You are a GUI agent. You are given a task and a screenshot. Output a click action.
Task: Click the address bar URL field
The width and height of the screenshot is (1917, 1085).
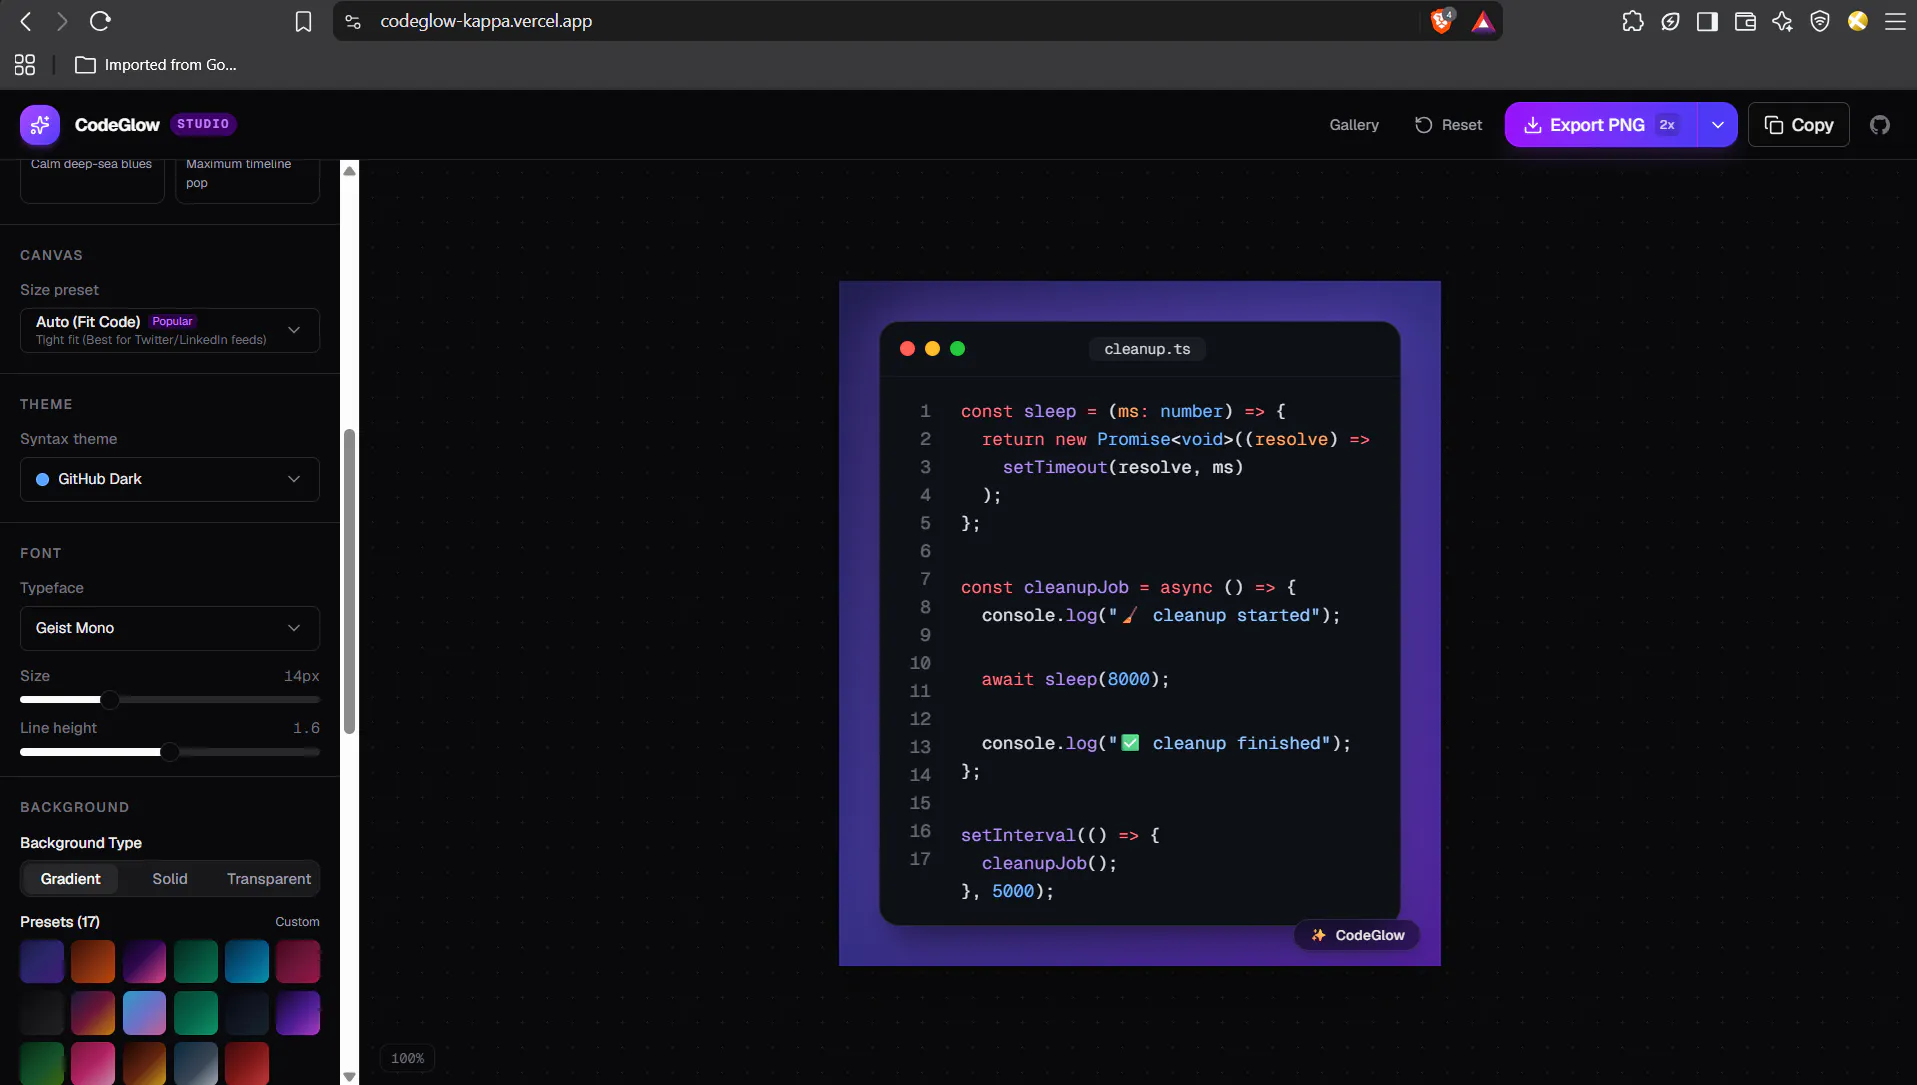(x=880, y=21)
